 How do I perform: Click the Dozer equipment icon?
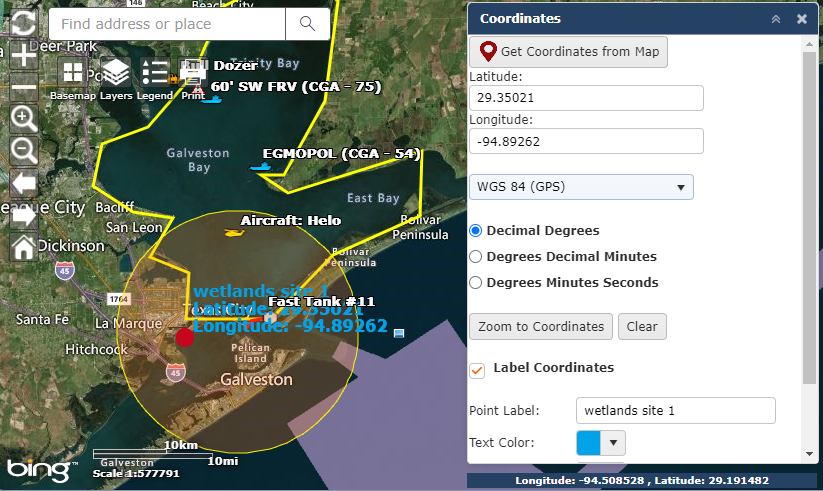tap(173, 79)
